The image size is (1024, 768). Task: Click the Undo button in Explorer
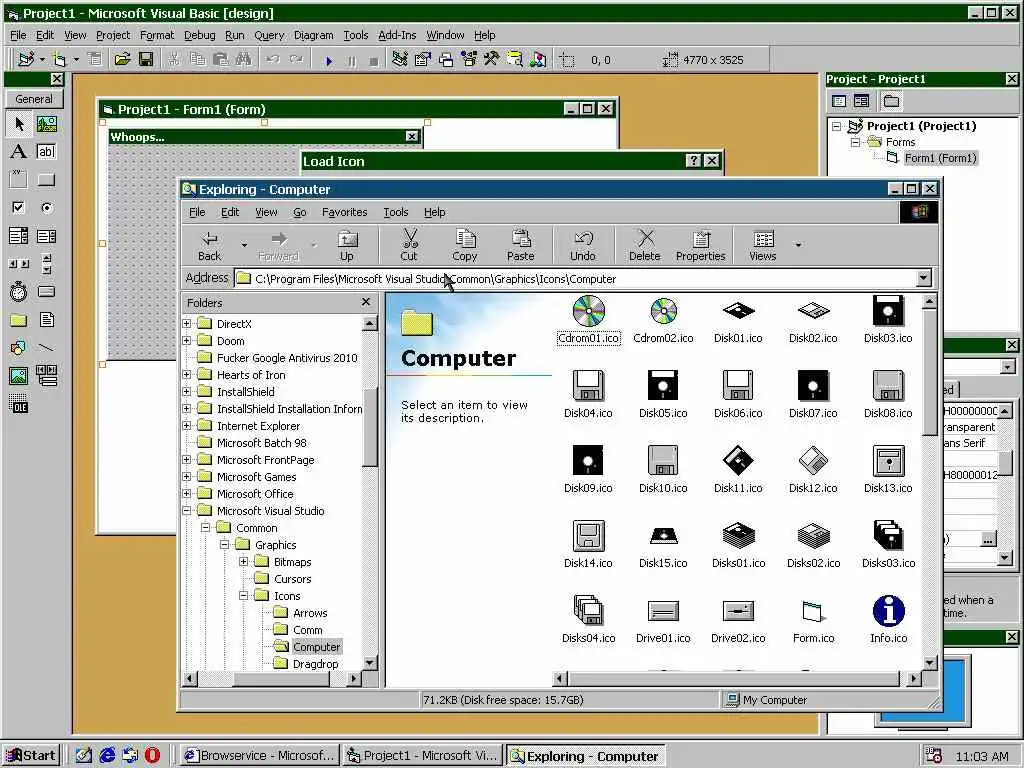[583, 246]
